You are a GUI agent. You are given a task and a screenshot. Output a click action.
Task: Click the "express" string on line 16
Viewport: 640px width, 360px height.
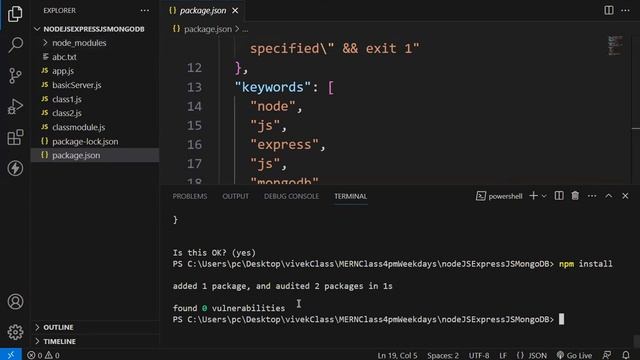(x=284, y=144)
